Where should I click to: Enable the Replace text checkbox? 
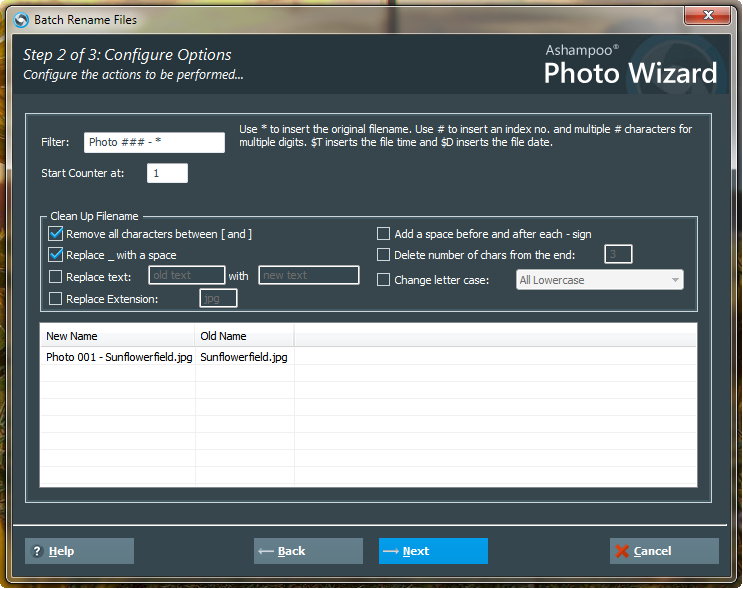(56, 277)
